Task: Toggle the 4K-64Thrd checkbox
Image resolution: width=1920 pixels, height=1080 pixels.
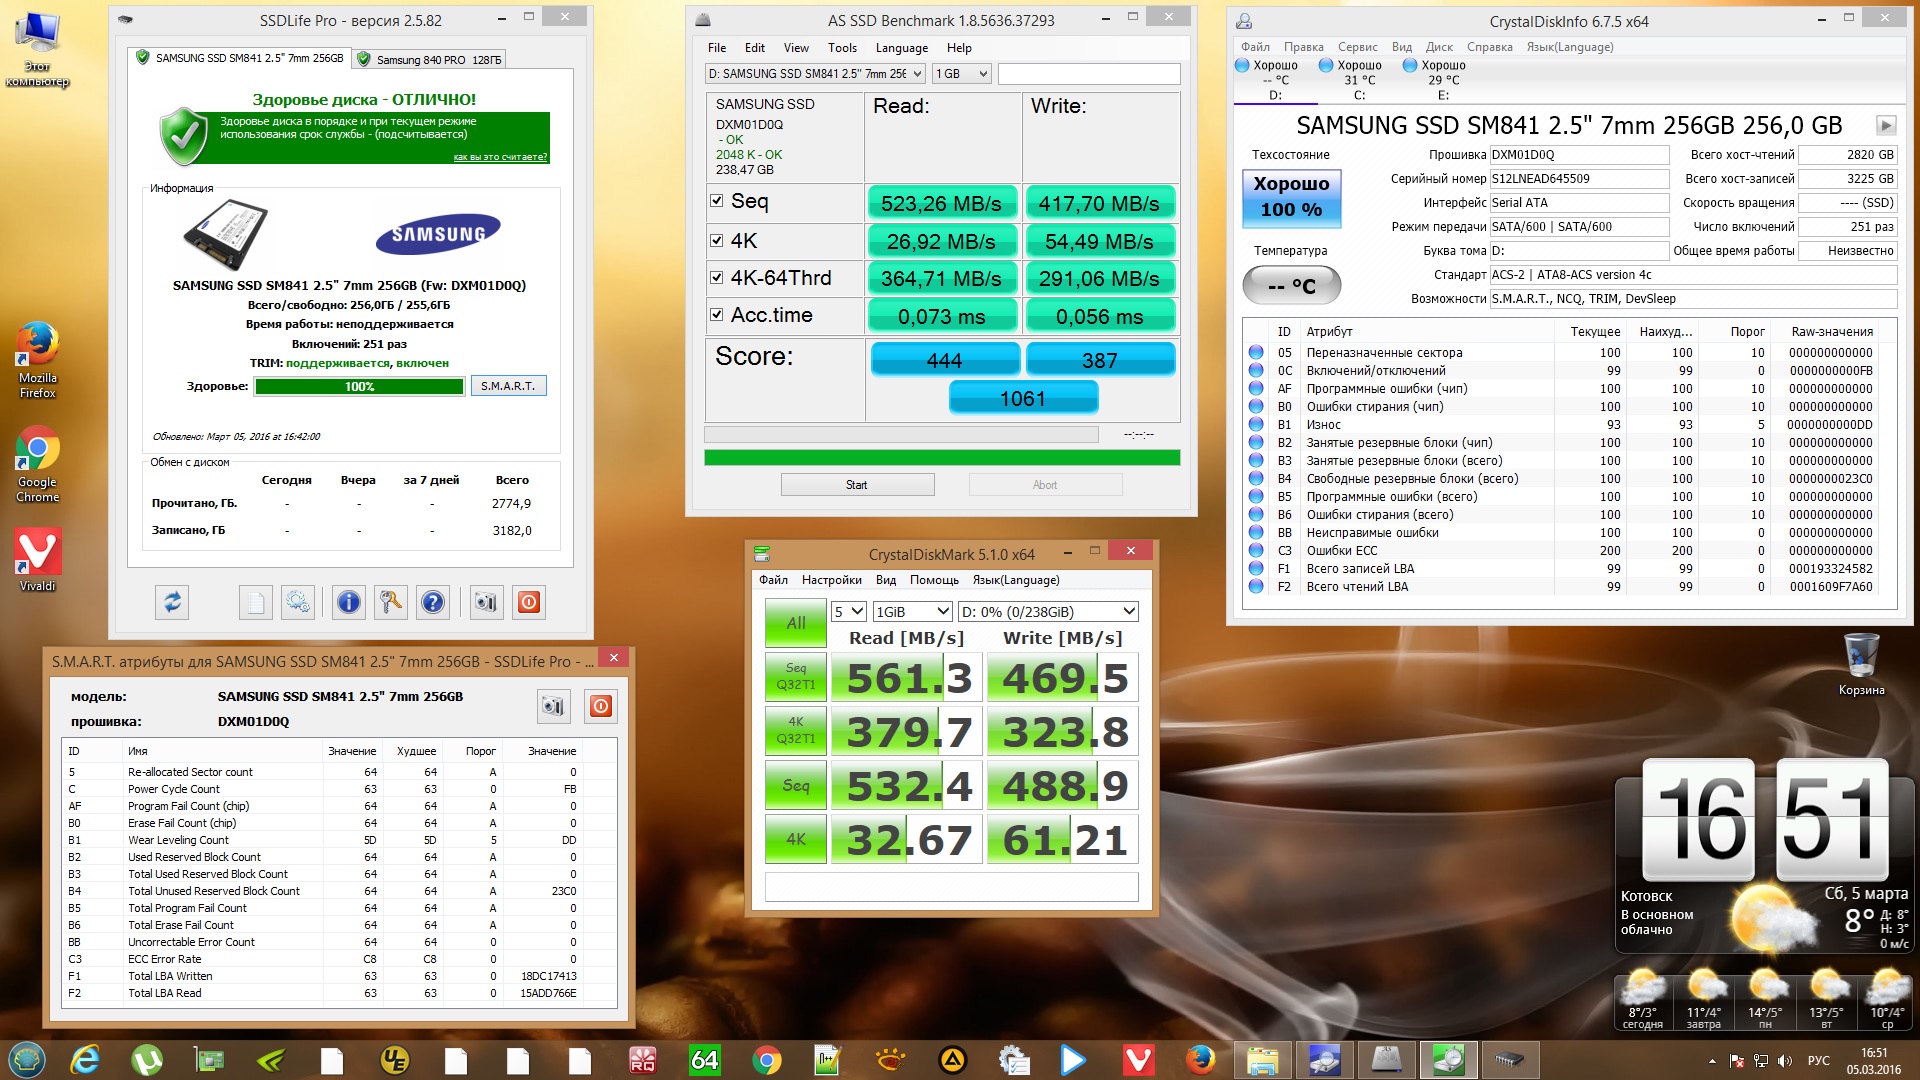Action: (x=717, y=278)
